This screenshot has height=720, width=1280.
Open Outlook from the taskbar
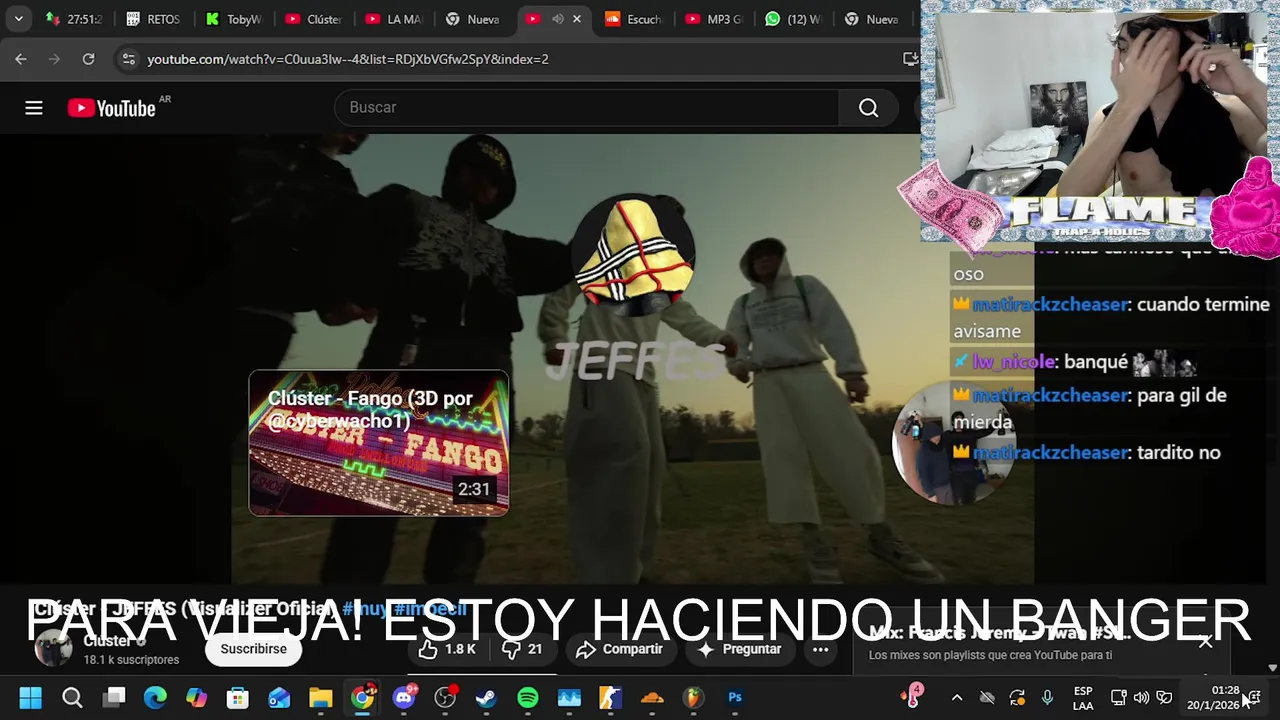click(x=279, y=698)
